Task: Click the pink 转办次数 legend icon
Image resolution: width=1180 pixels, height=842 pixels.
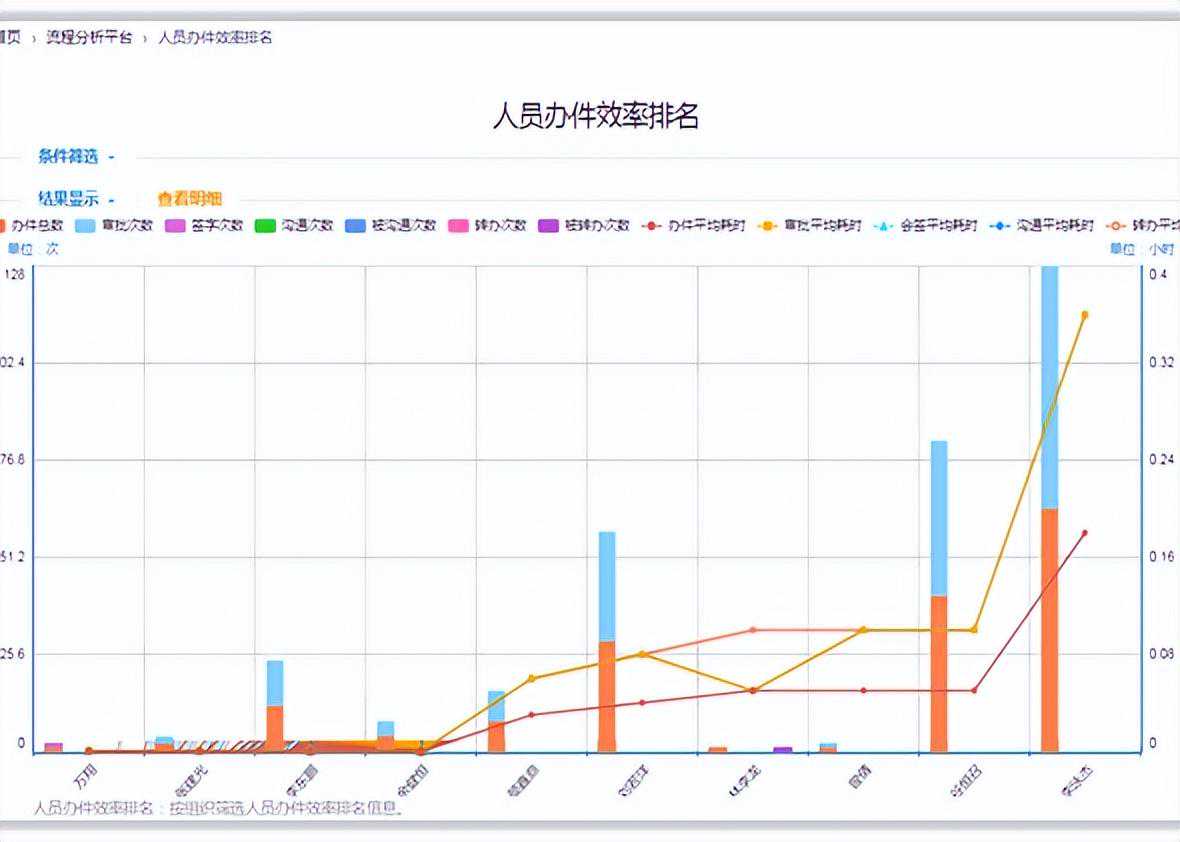Action: click(x=459, y=225)
